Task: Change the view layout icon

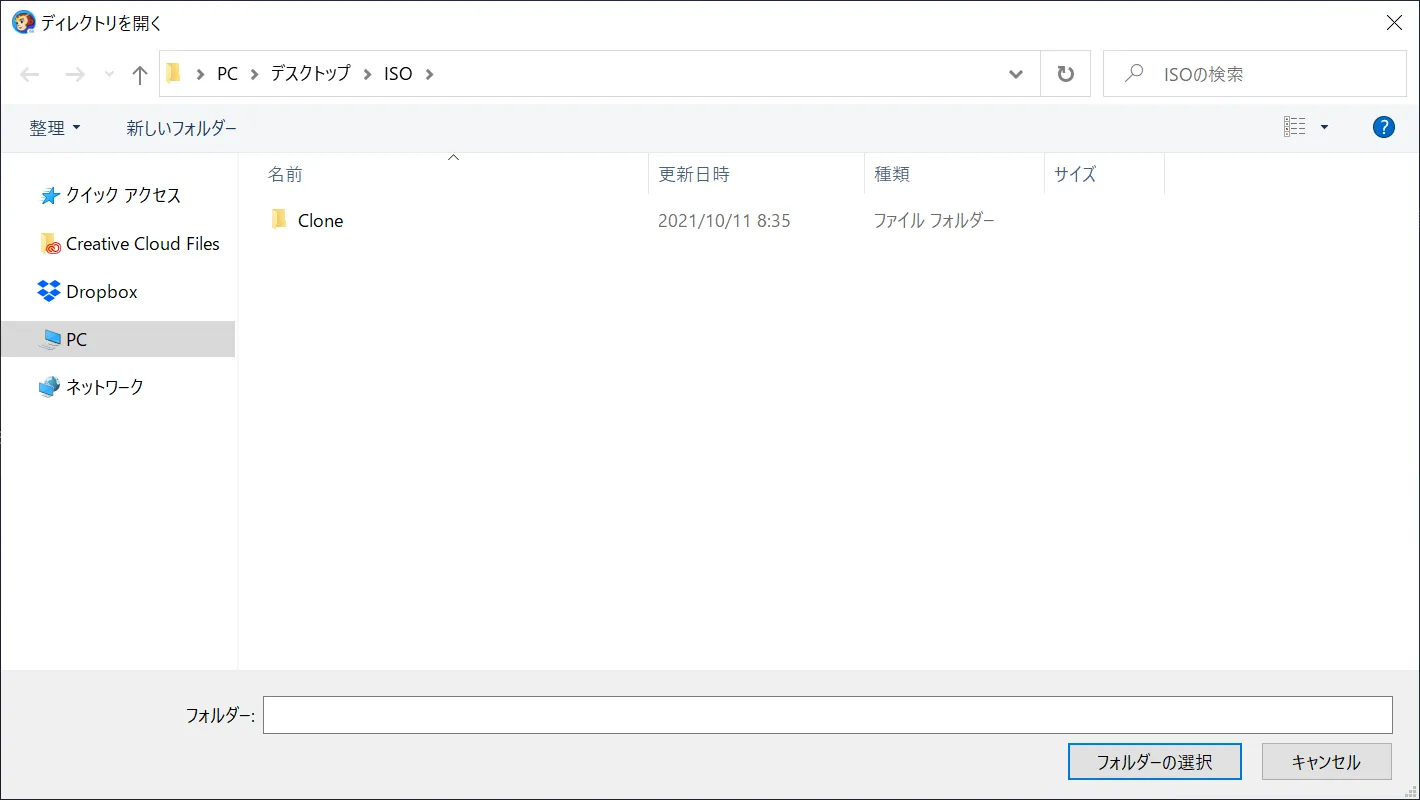Action: [1295, 127]
